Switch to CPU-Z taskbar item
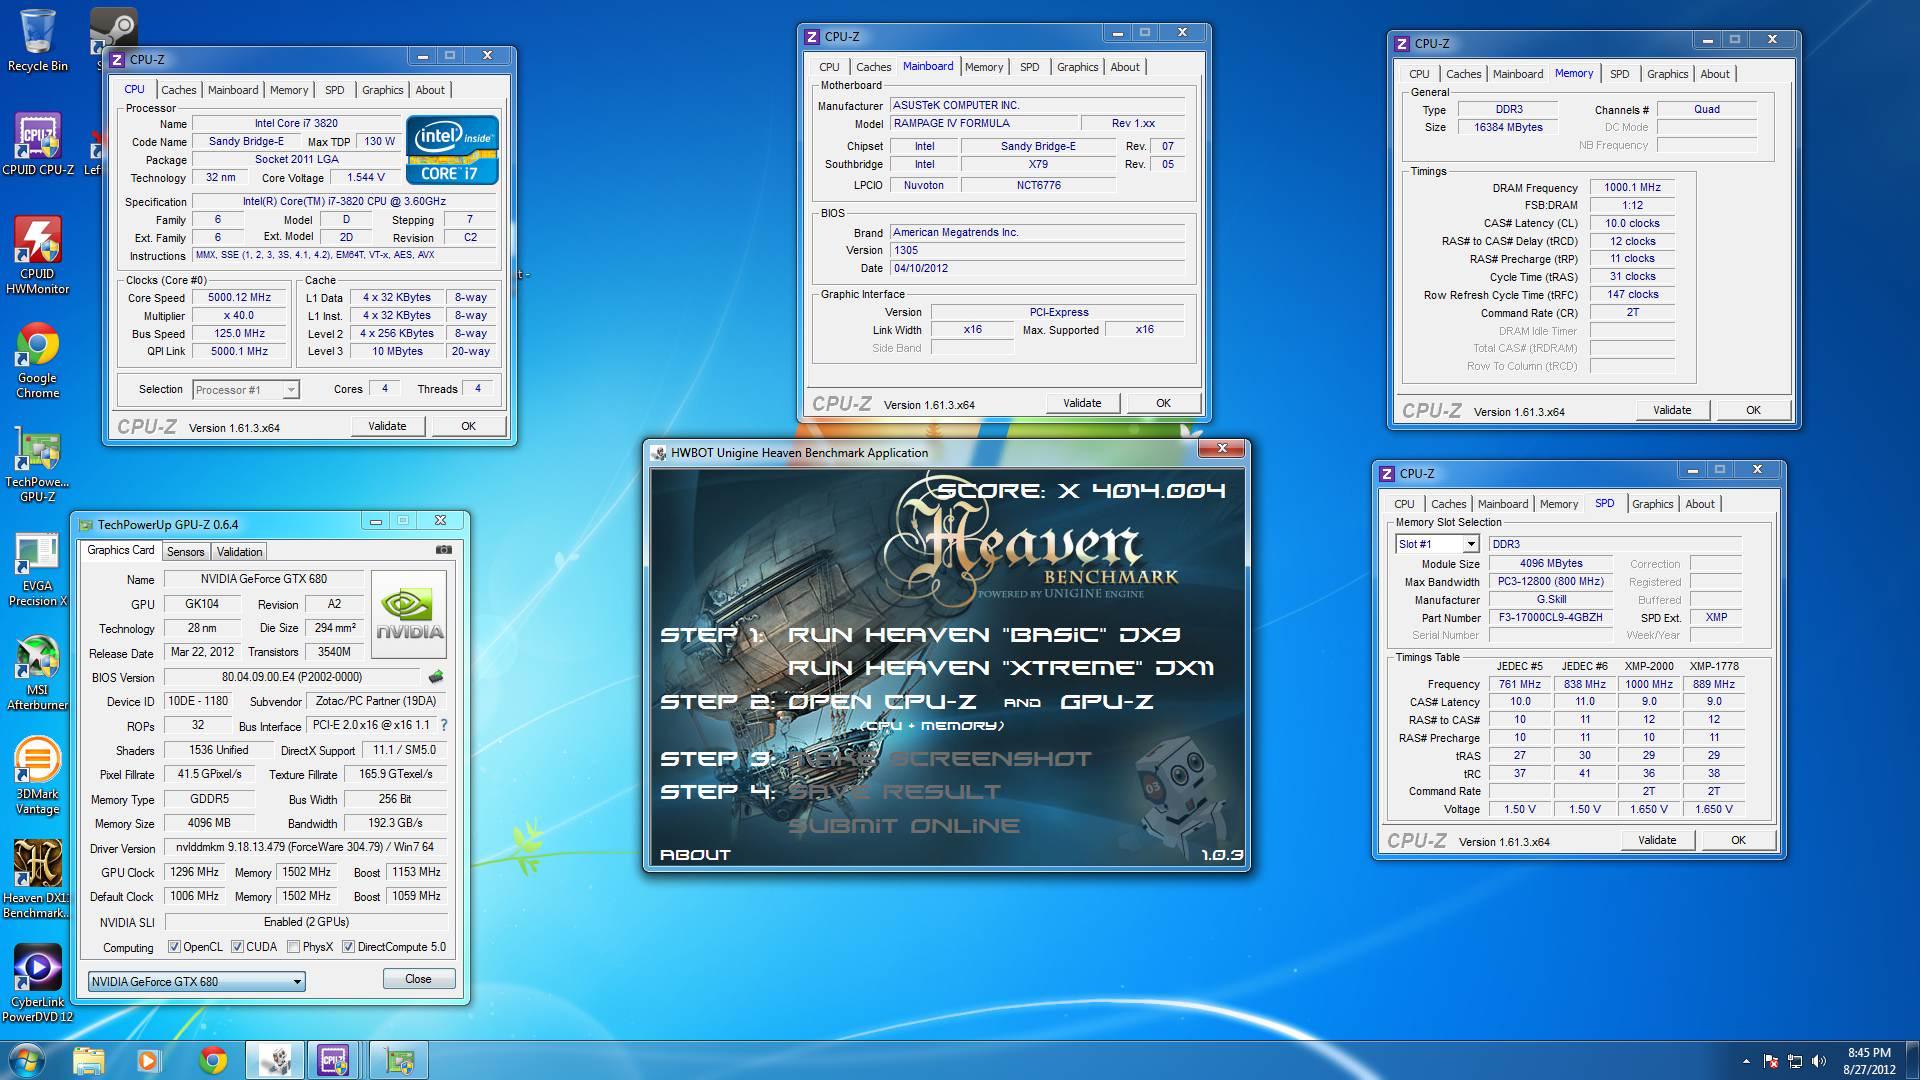This screenshot has height=1080, width=1920. coord(334,1060)
